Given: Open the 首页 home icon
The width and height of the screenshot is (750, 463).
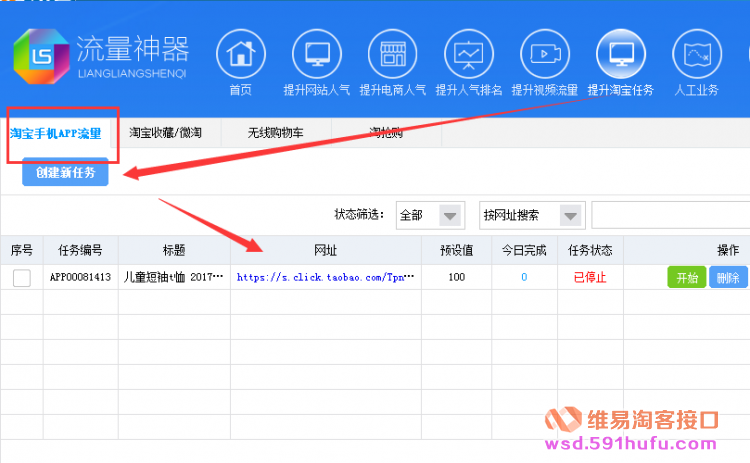Looking at the screenshot, I should click(241, 54).
